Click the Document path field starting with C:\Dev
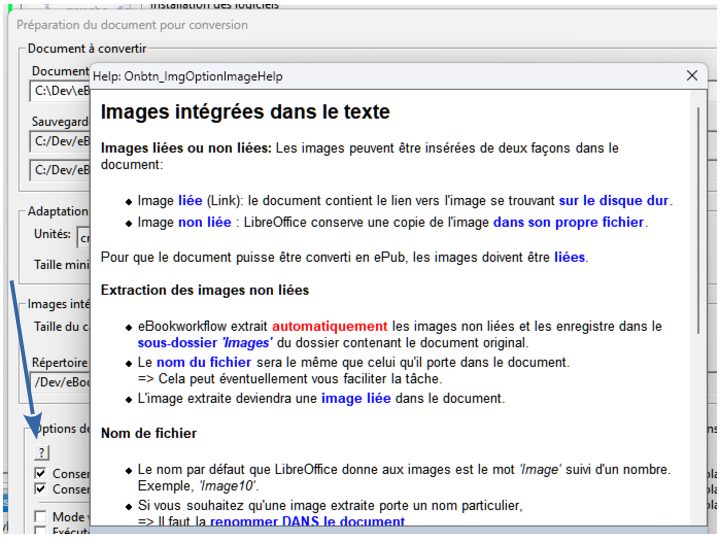Viewport: 722px width, 539px height. tap(60, 91)
